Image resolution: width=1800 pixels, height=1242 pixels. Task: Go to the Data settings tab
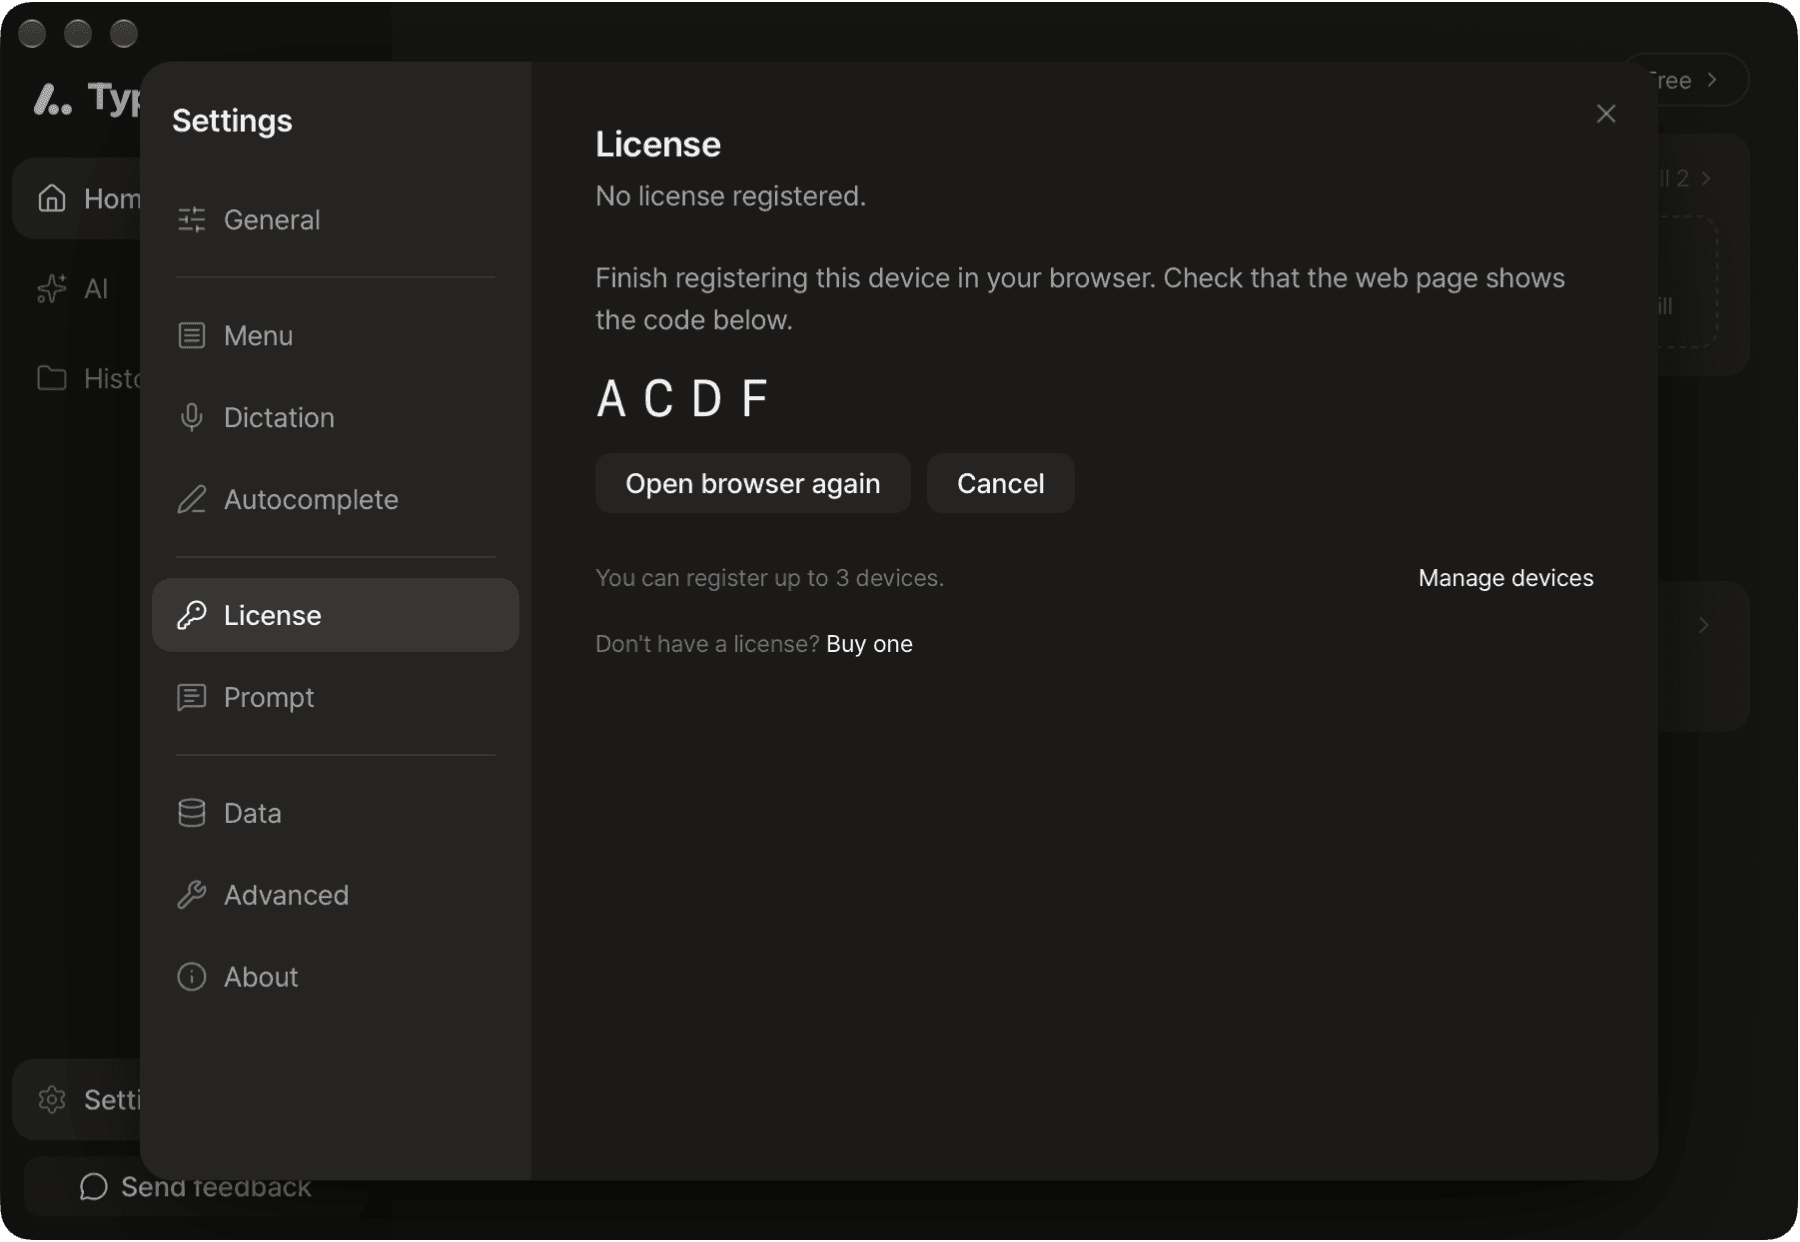(335, 813)
